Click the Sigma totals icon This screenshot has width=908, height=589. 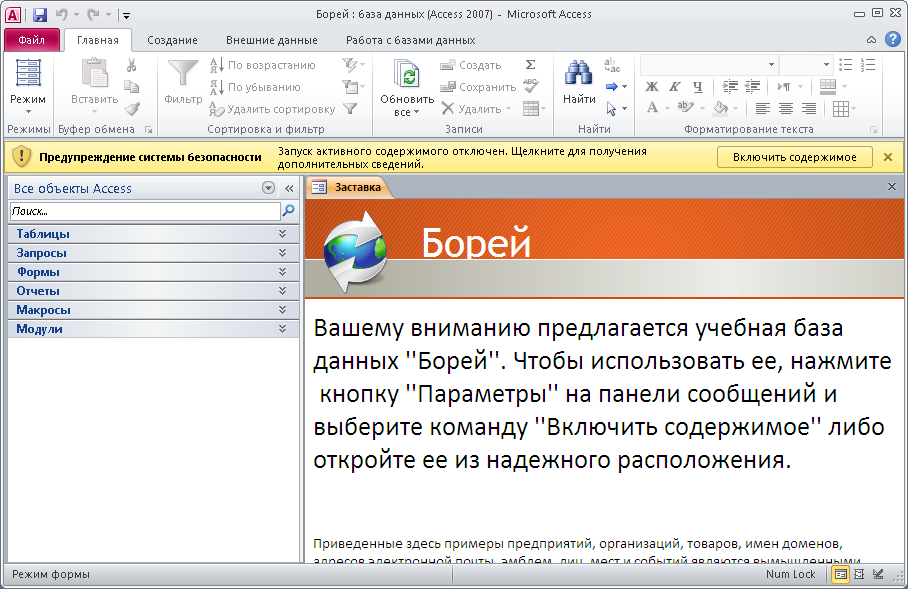530,65
